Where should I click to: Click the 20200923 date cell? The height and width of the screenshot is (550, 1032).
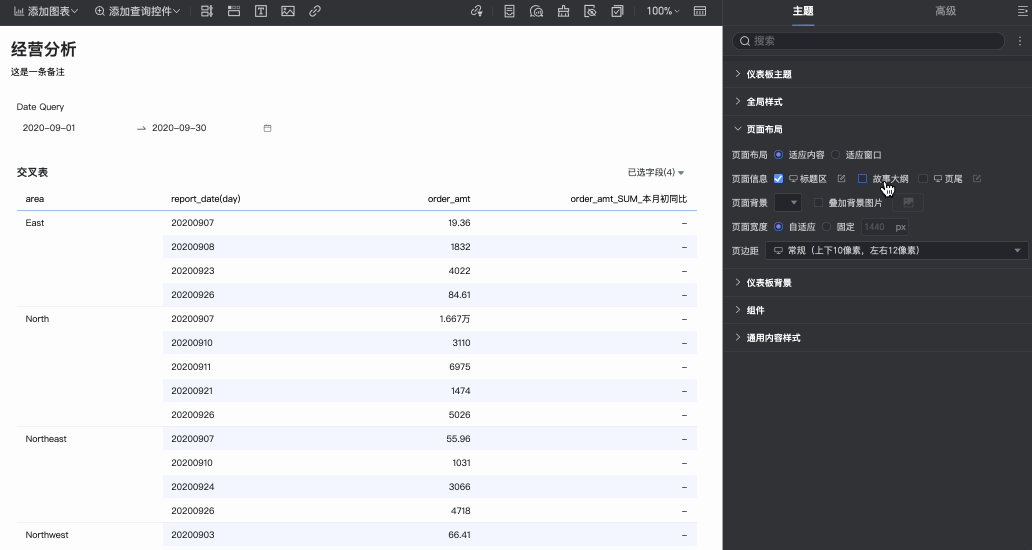193,271
